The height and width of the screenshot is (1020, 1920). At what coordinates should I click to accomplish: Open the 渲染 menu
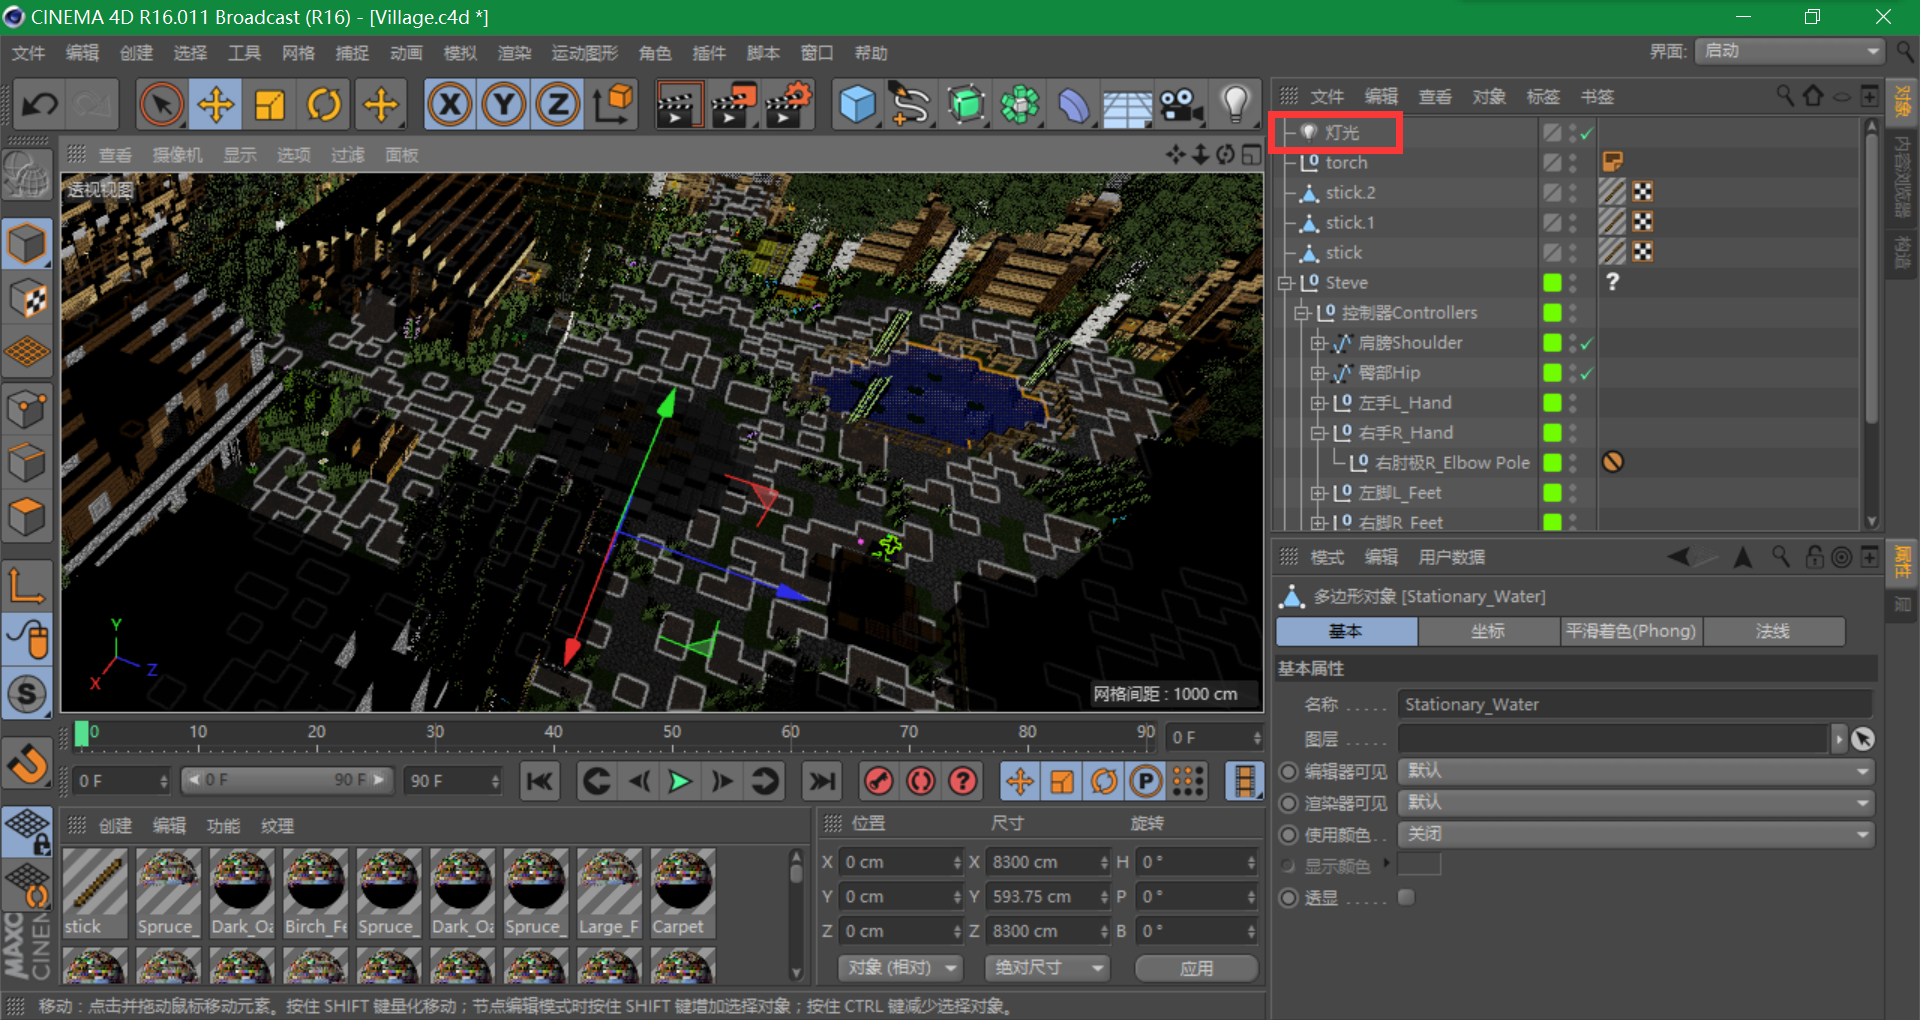tap(514, 53)
